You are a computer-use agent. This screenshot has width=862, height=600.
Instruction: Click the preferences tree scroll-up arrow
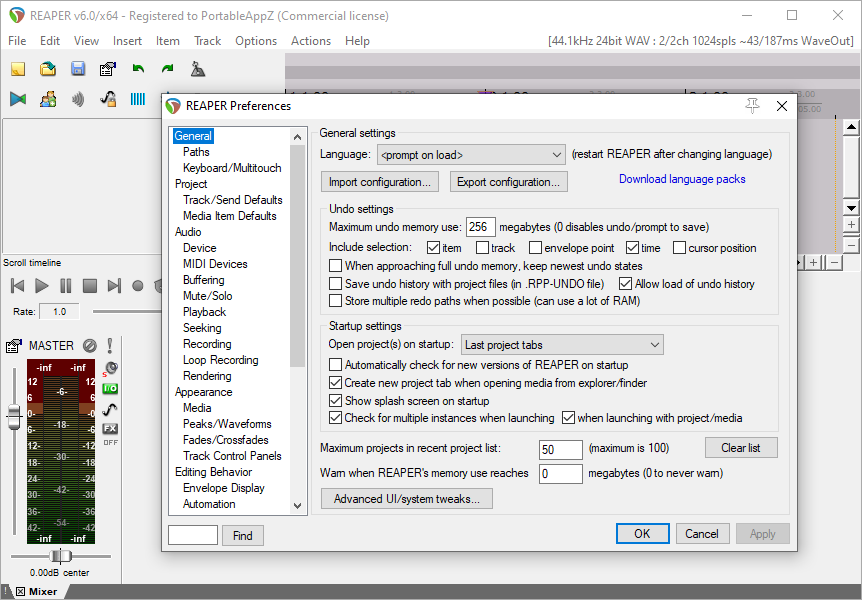[x=297, y=137]
